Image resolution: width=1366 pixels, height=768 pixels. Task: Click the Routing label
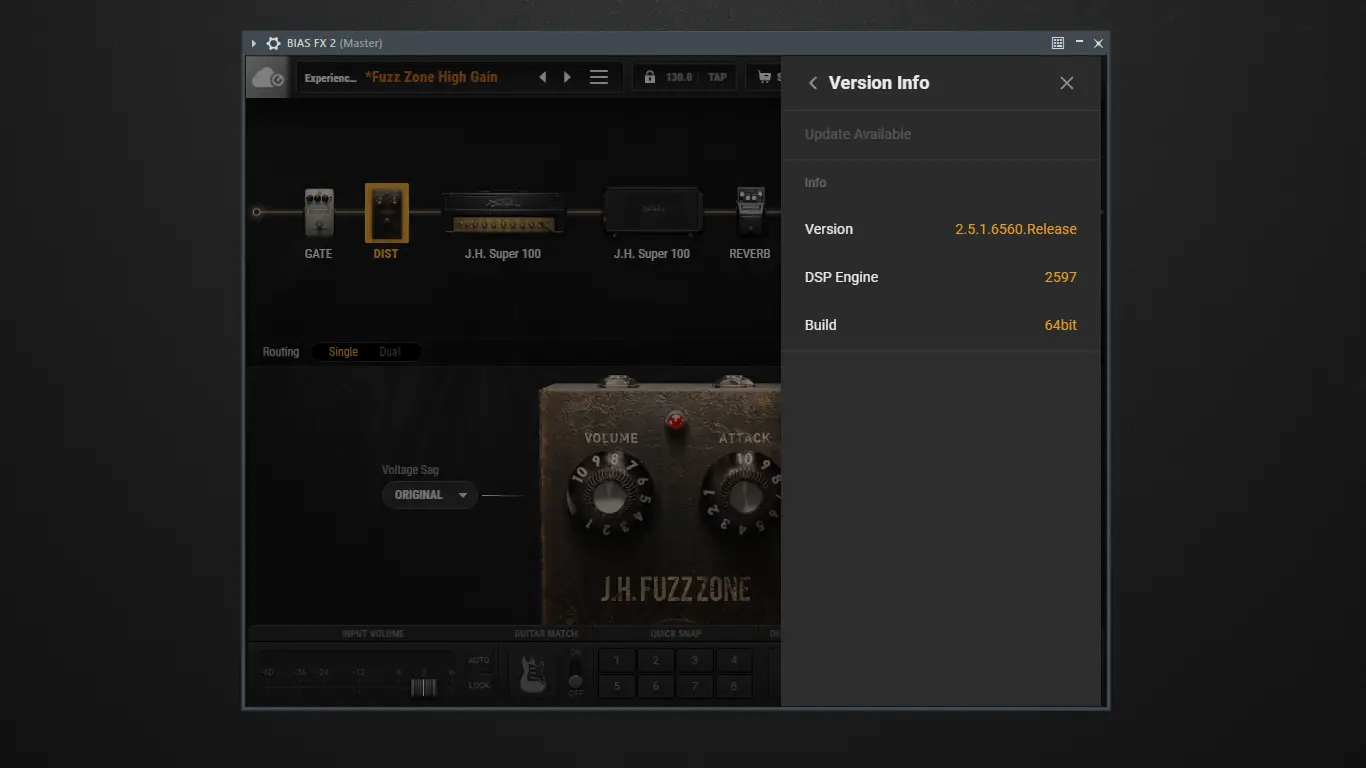pos(281,352)
